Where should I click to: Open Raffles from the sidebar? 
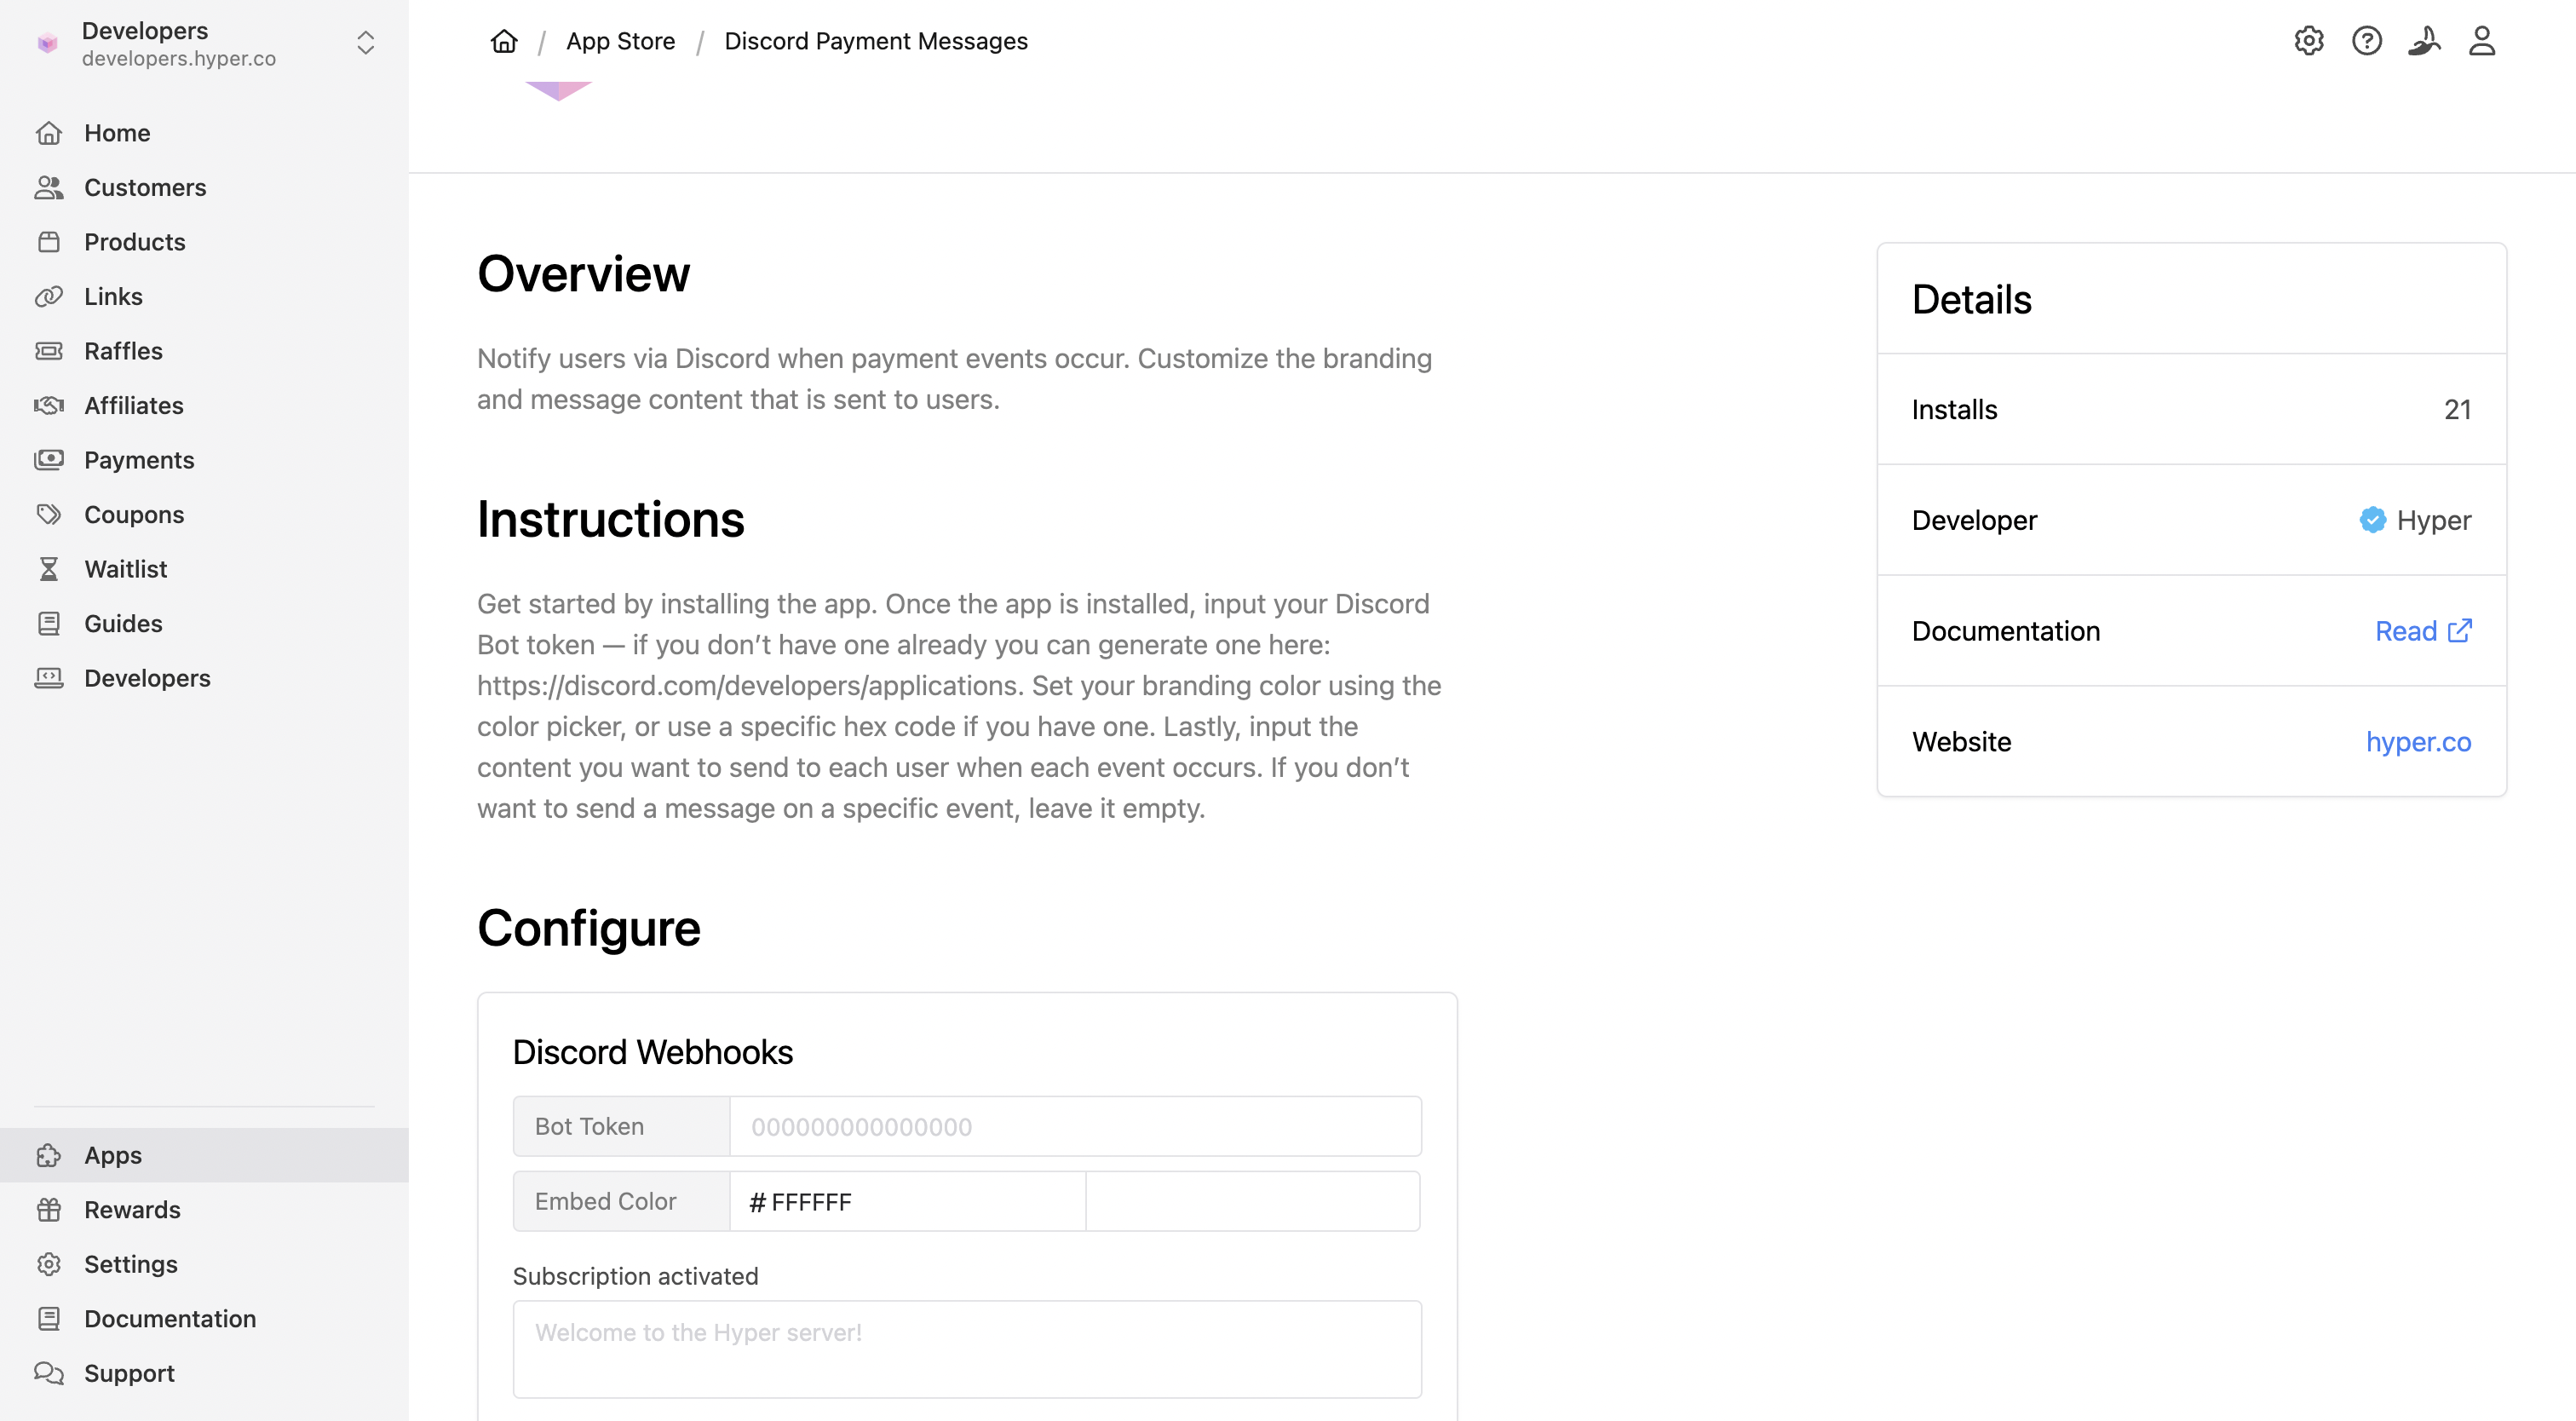[123, 351]
